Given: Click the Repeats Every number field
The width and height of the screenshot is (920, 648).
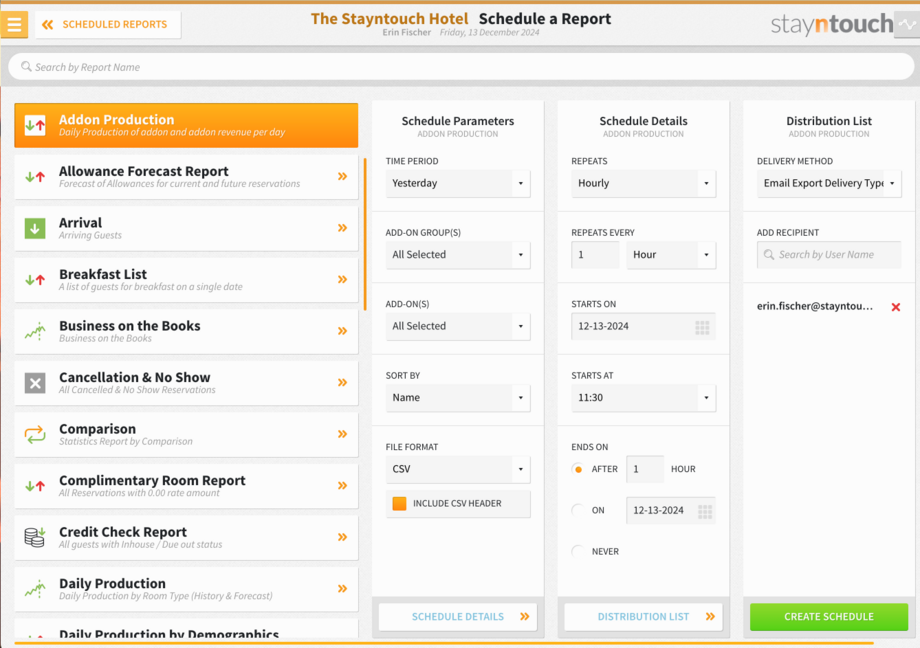Looking at the screenshot, I should click(595, 255).
